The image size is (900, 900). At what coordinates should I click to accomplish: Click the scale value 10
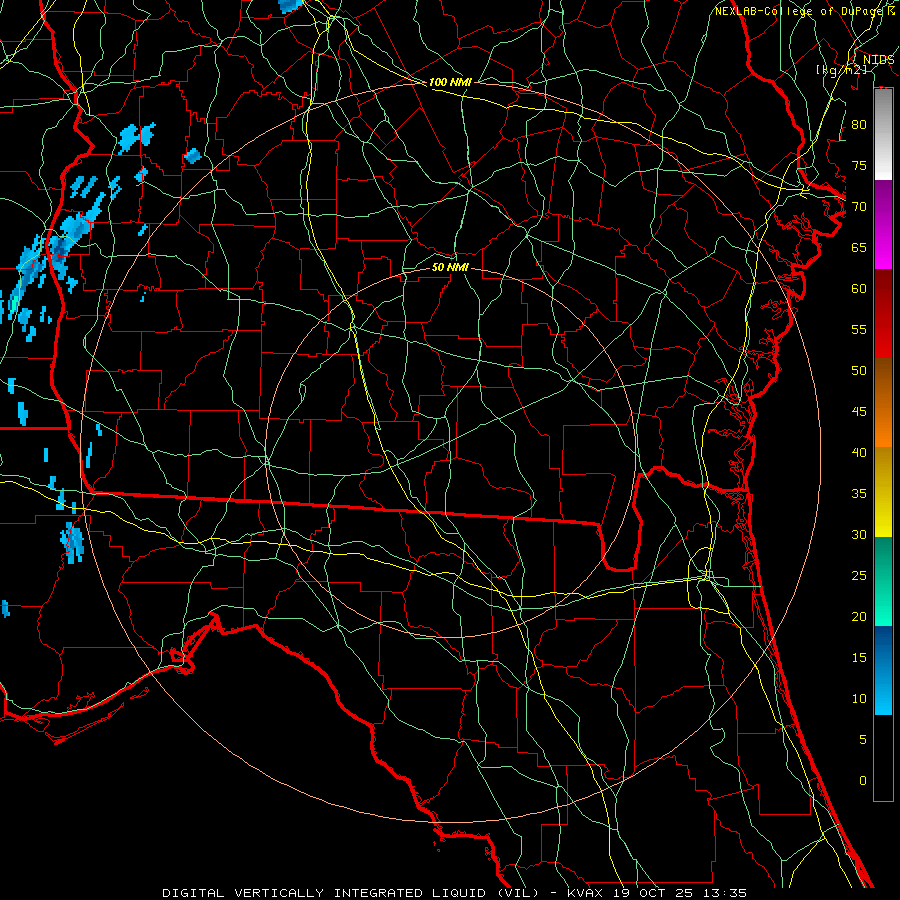coord(859,699)
